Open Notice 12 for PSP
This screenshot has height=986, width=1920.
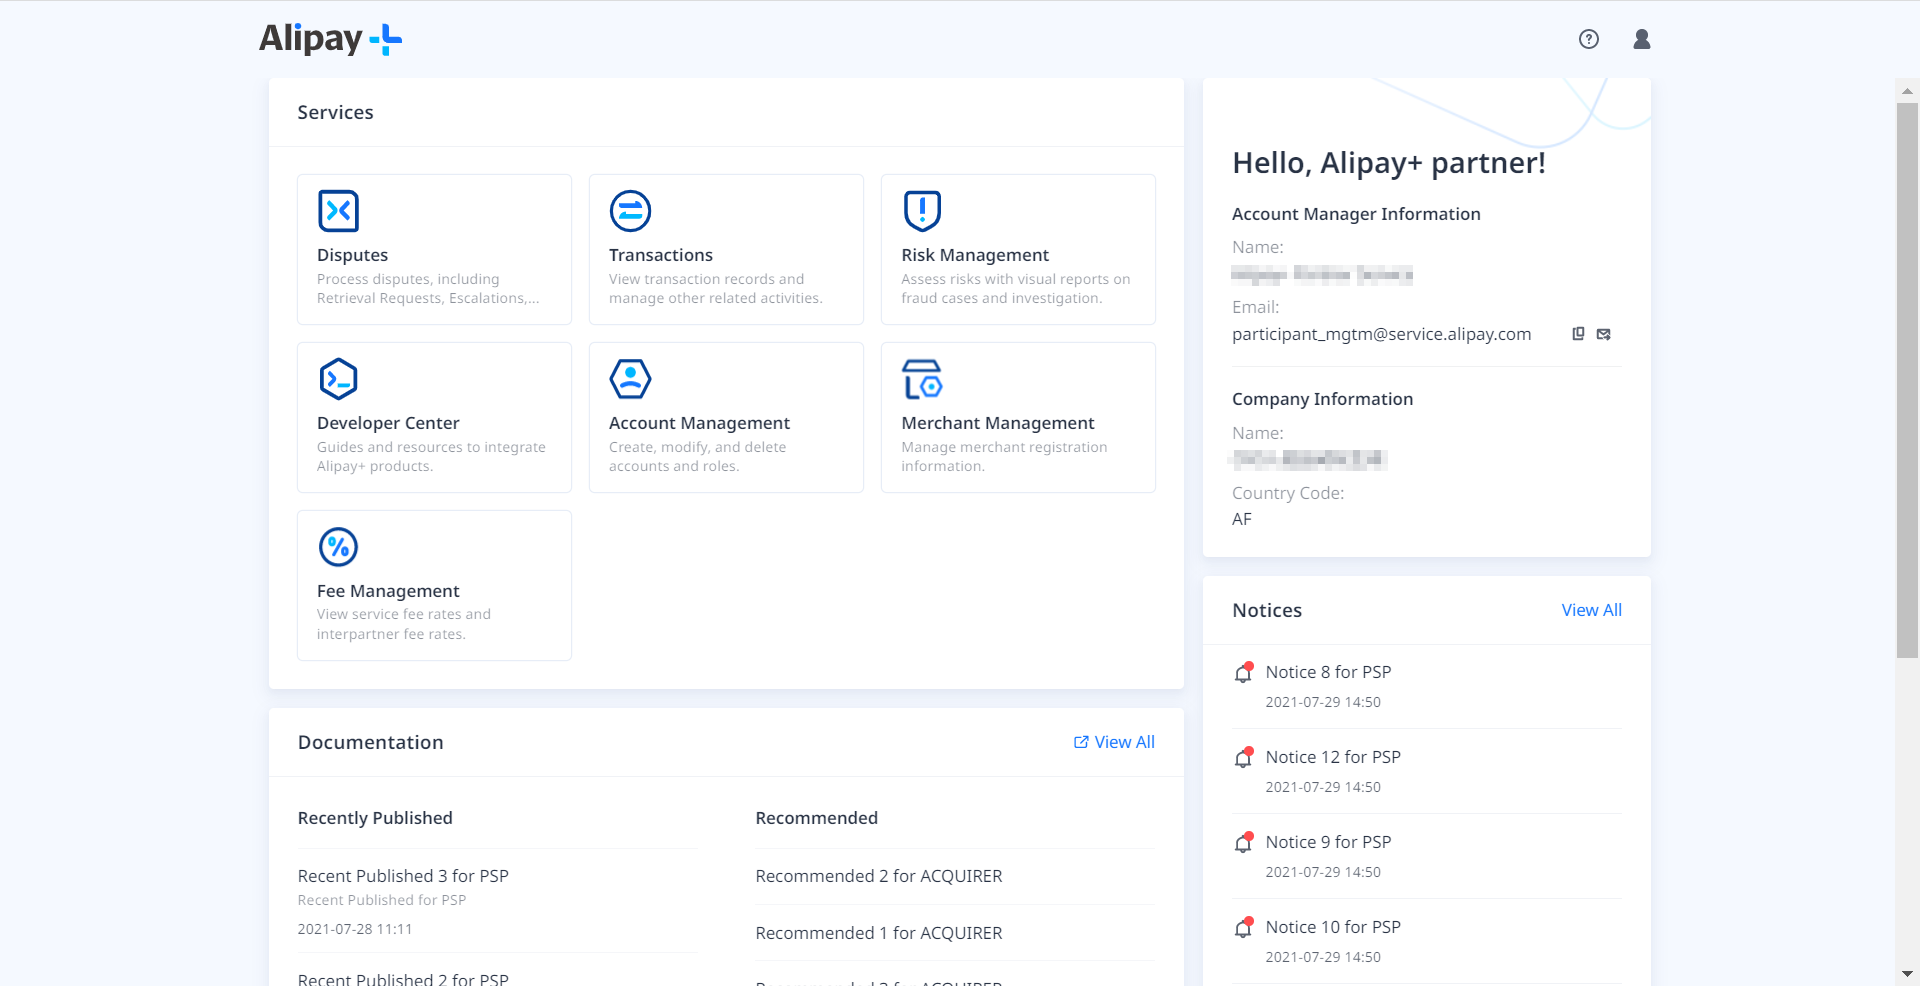1333,757
